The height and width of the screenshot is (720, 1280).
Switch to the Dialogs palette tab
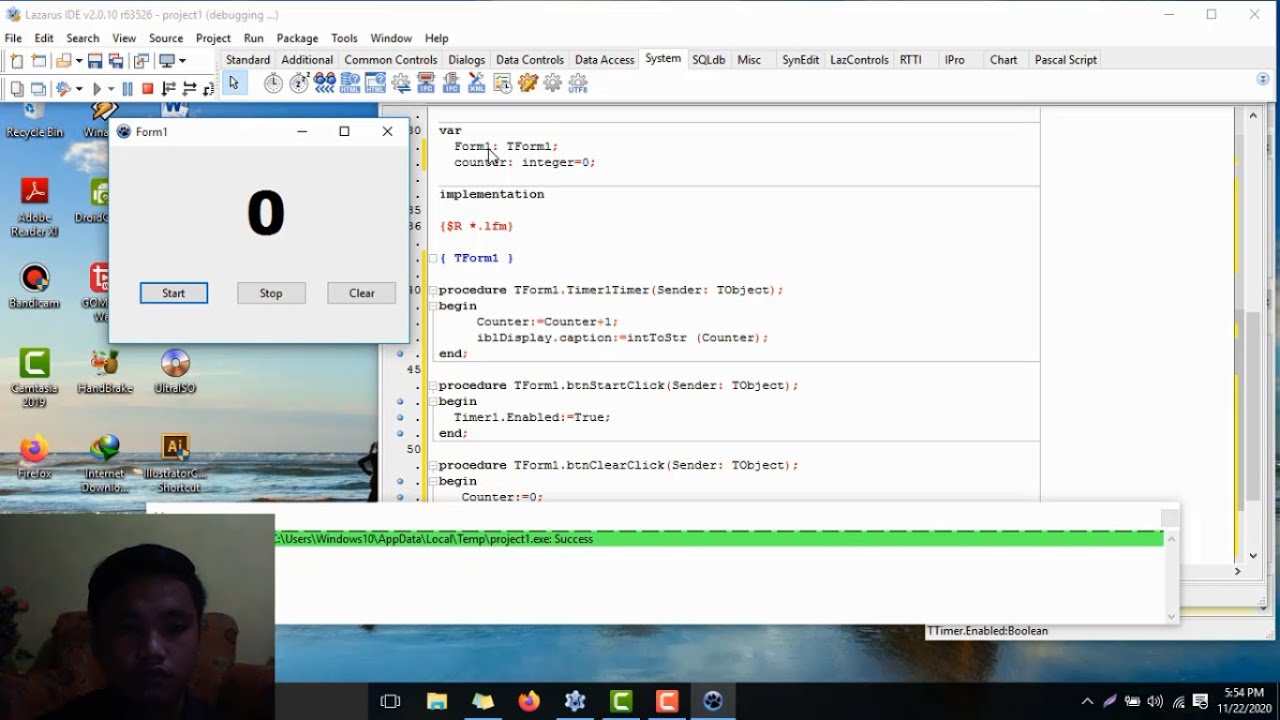[x=466, y=60]
